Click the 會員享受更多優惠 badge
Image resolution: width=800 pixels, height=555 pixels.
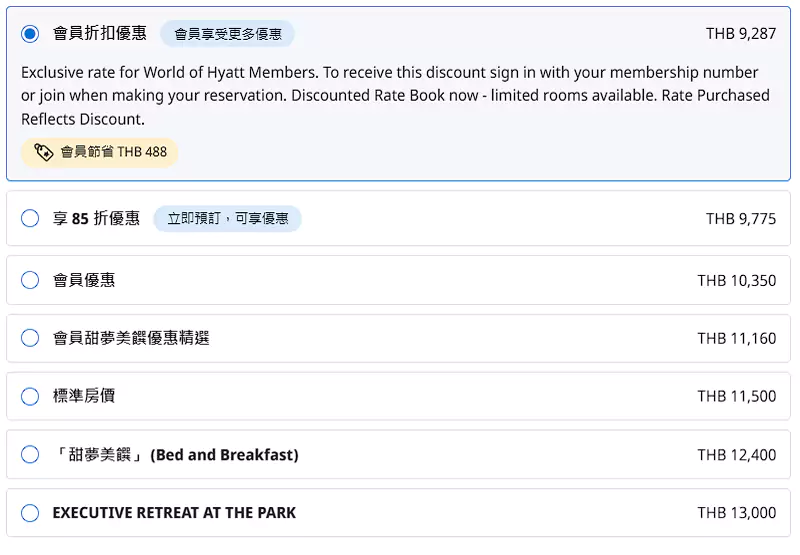tap(228, 34)
